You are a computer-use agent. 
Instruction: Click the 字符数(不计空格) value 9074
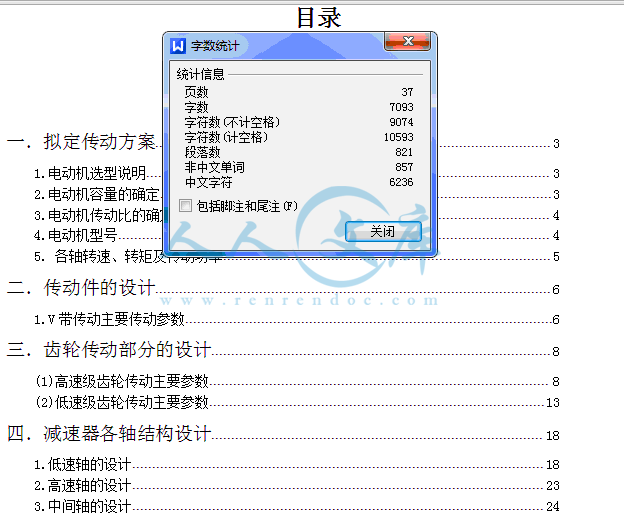click(402, 122)
